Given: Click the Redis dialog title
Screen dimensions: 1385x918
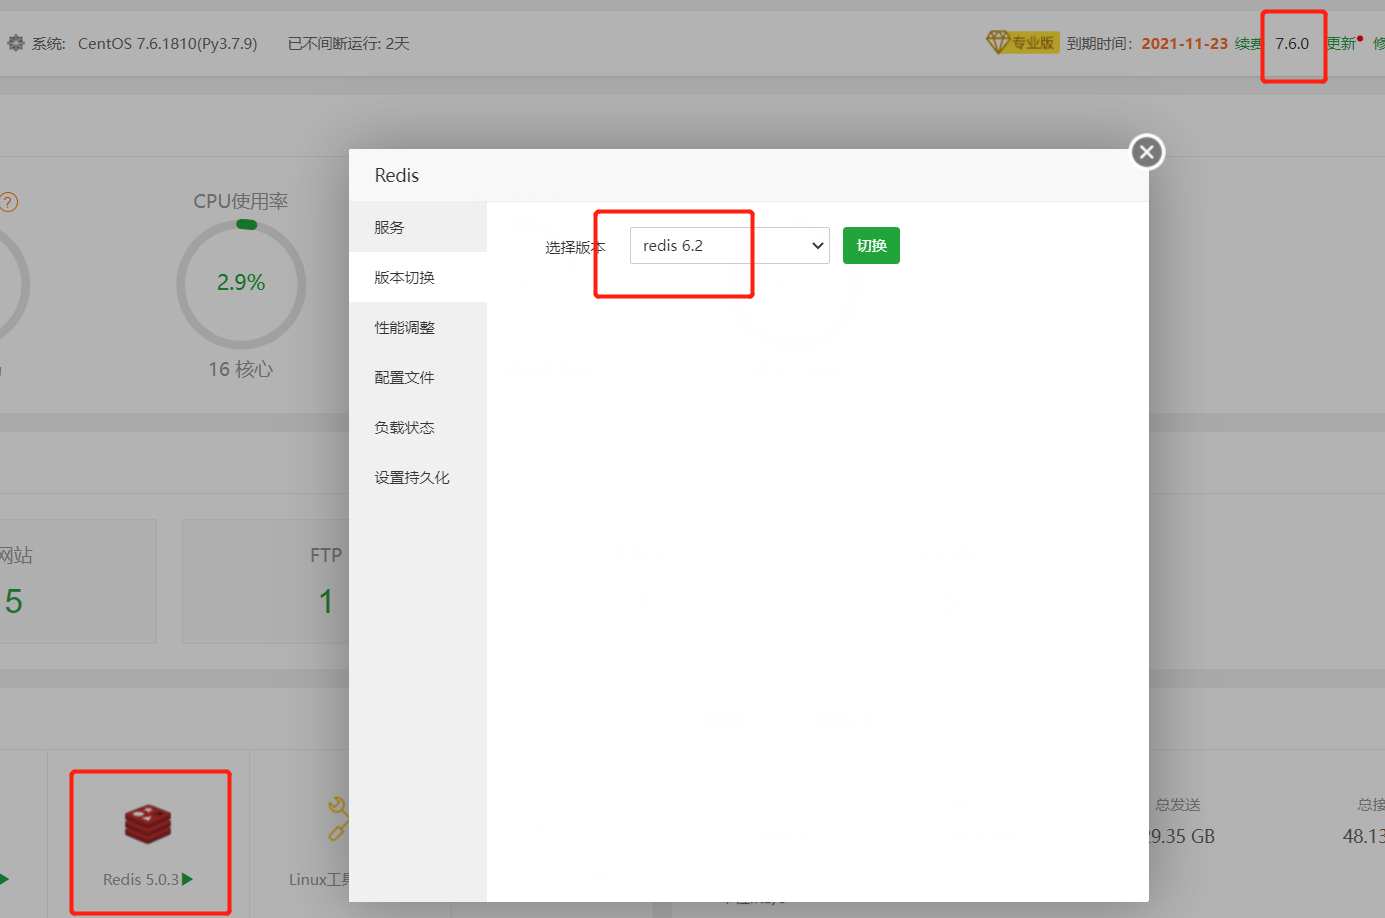Looking at the screenshot, I should click(x=397, y=175).
